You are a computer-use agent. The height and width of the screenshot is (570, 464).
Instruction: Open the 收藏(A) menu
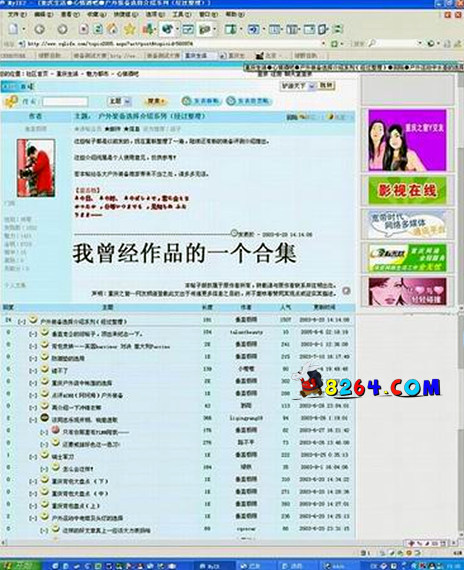(x=97, y=15)
